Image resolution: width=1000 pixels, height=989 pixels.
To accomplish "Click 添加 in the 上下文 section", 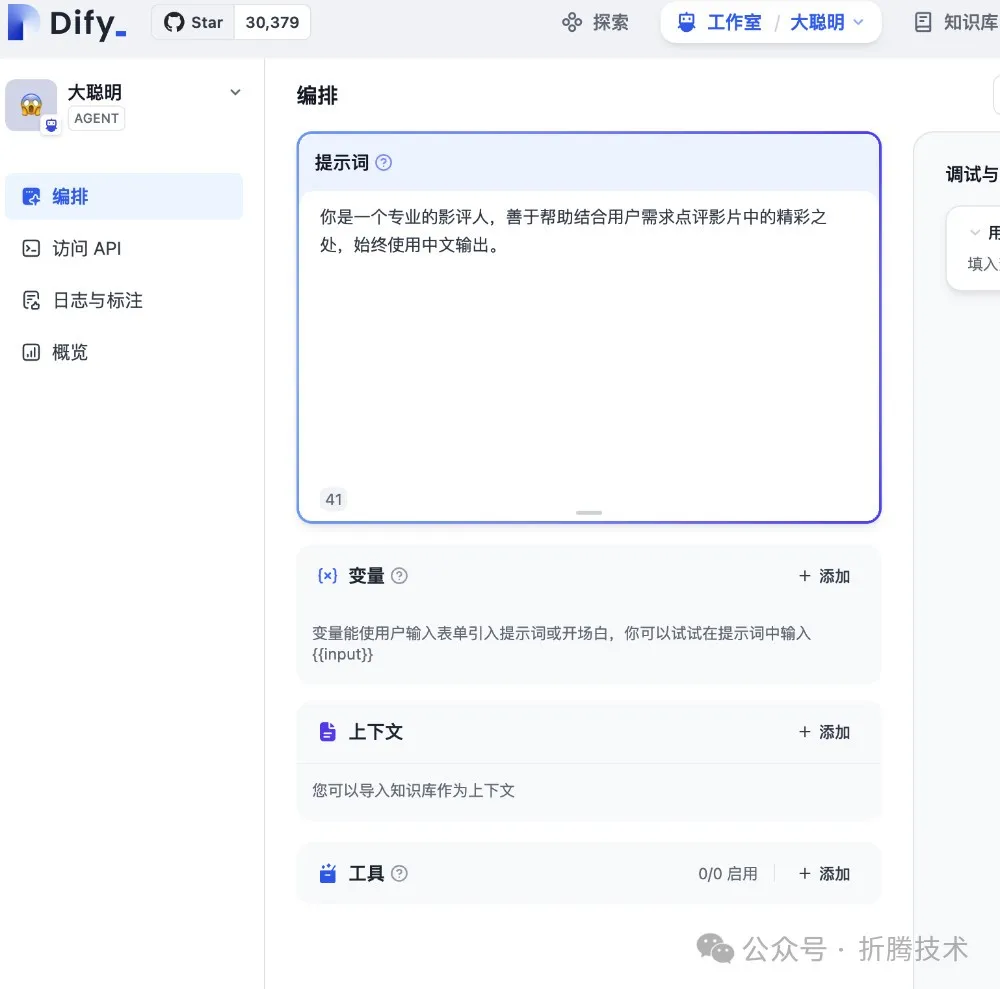I will (x=824, y=731).
